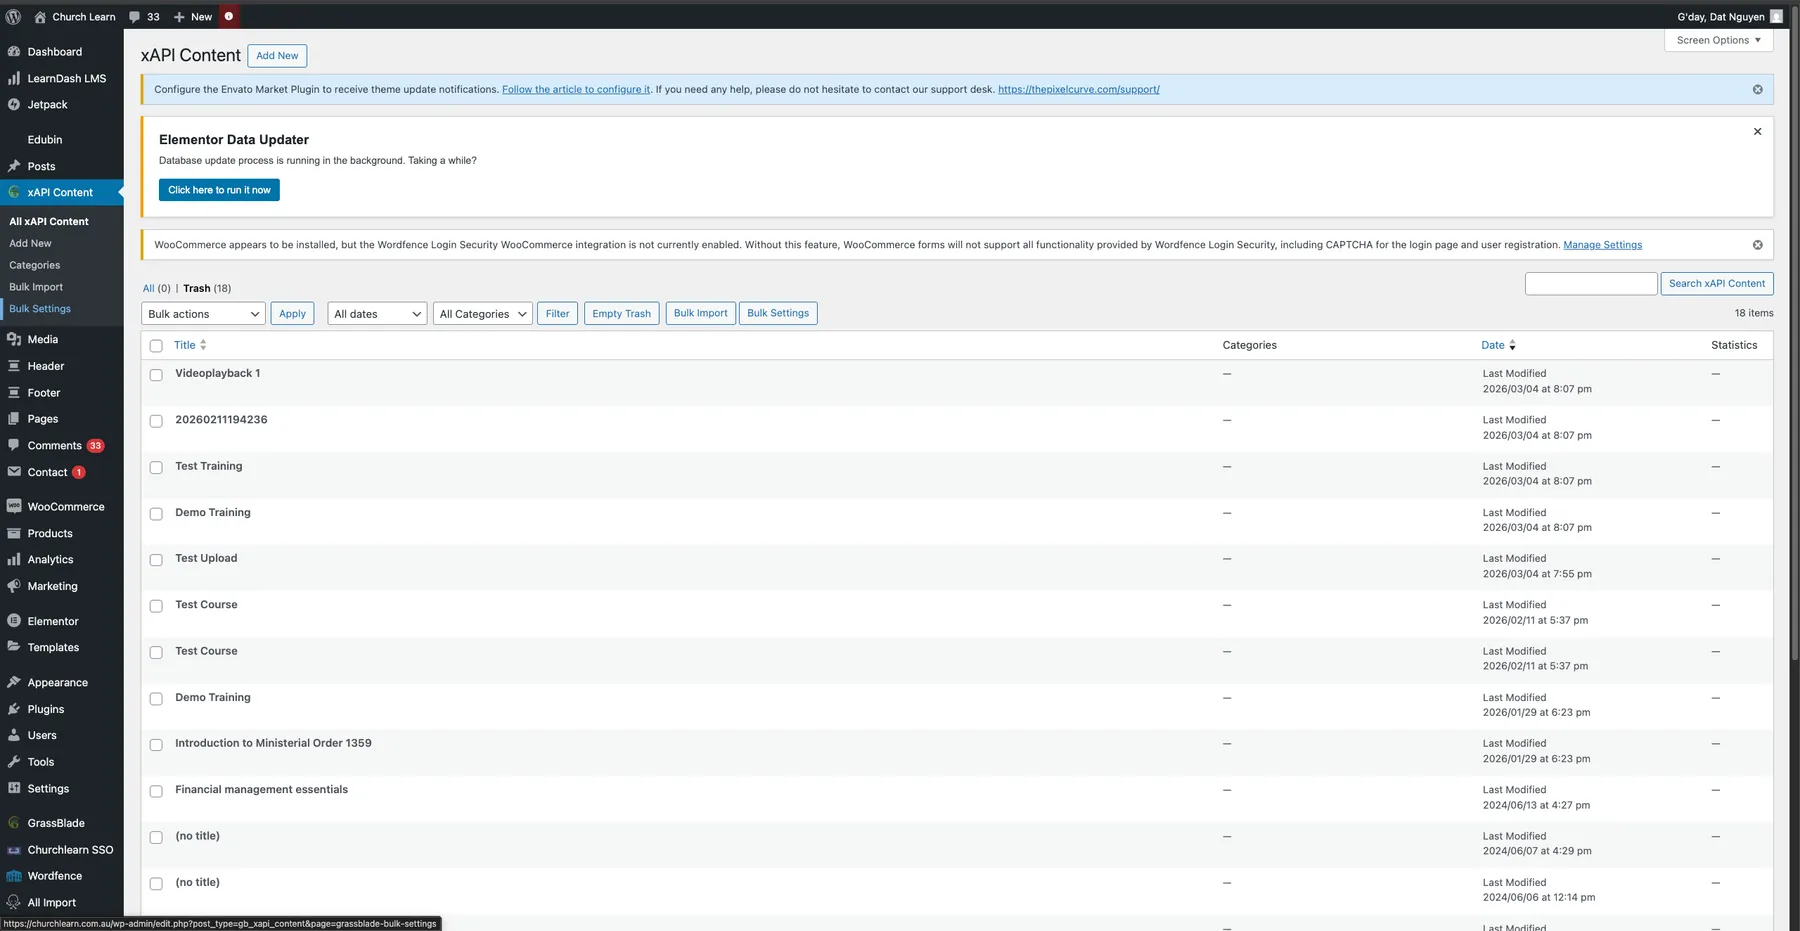This screenshot has height=931, width=1800.
Task: Open the GrassBlade menu item
Action: [x=56, y=823]
